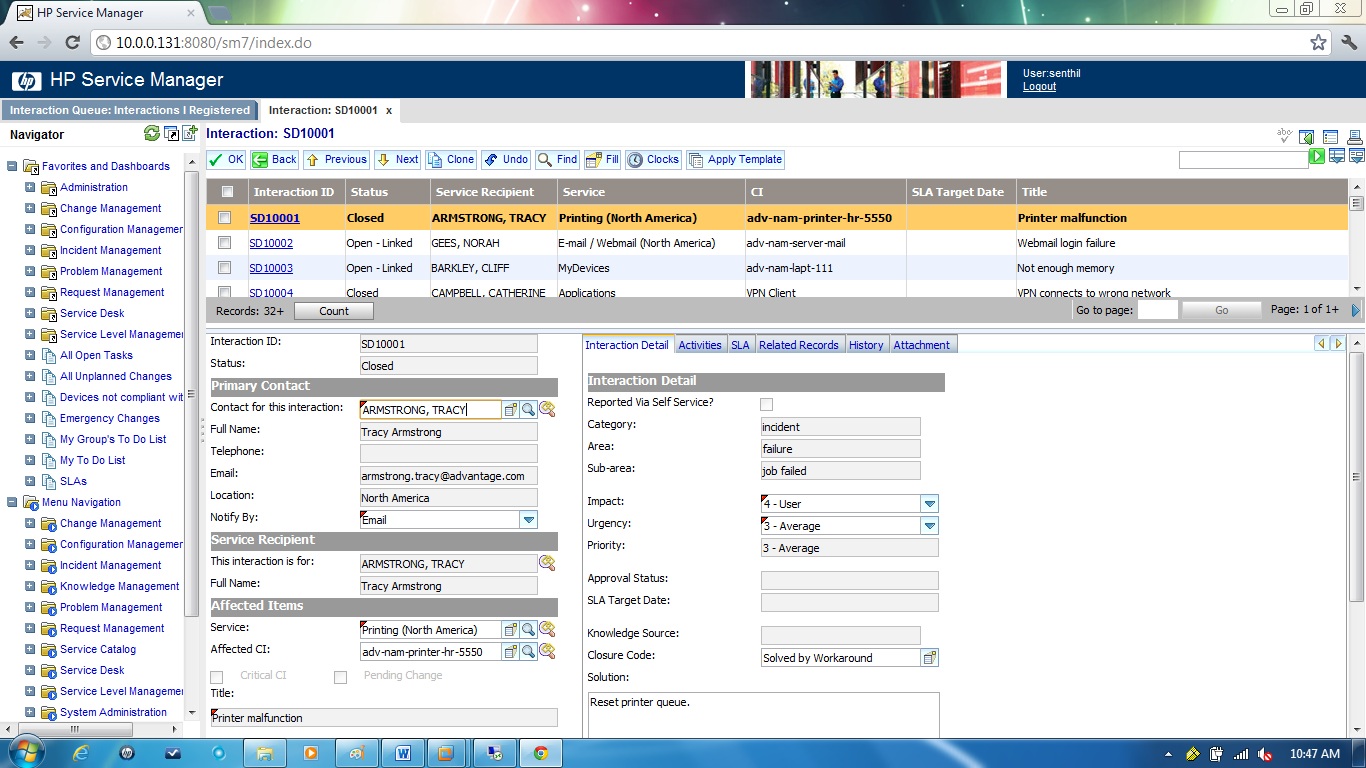
Task: Open the History tab
Action: [x=866, y=344]
